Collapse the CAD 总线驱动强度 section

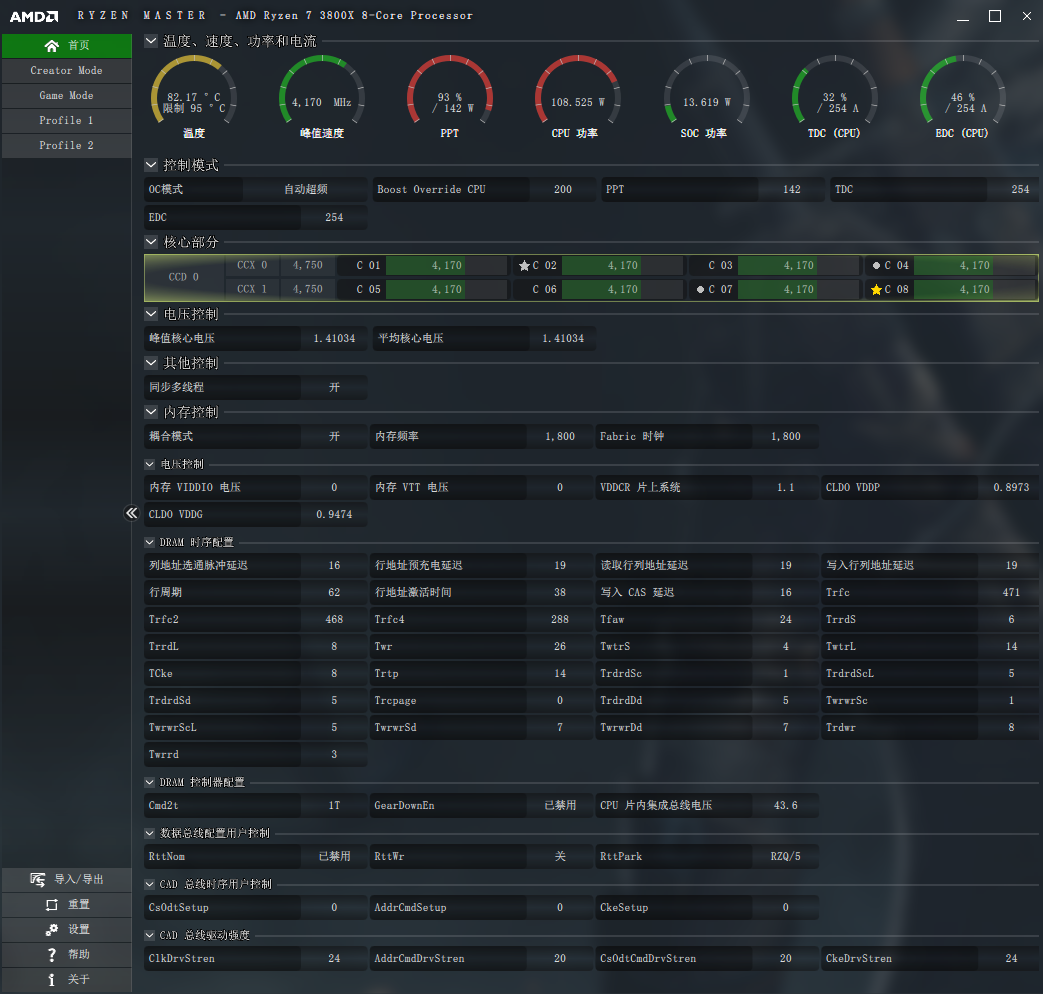[150, 935]
